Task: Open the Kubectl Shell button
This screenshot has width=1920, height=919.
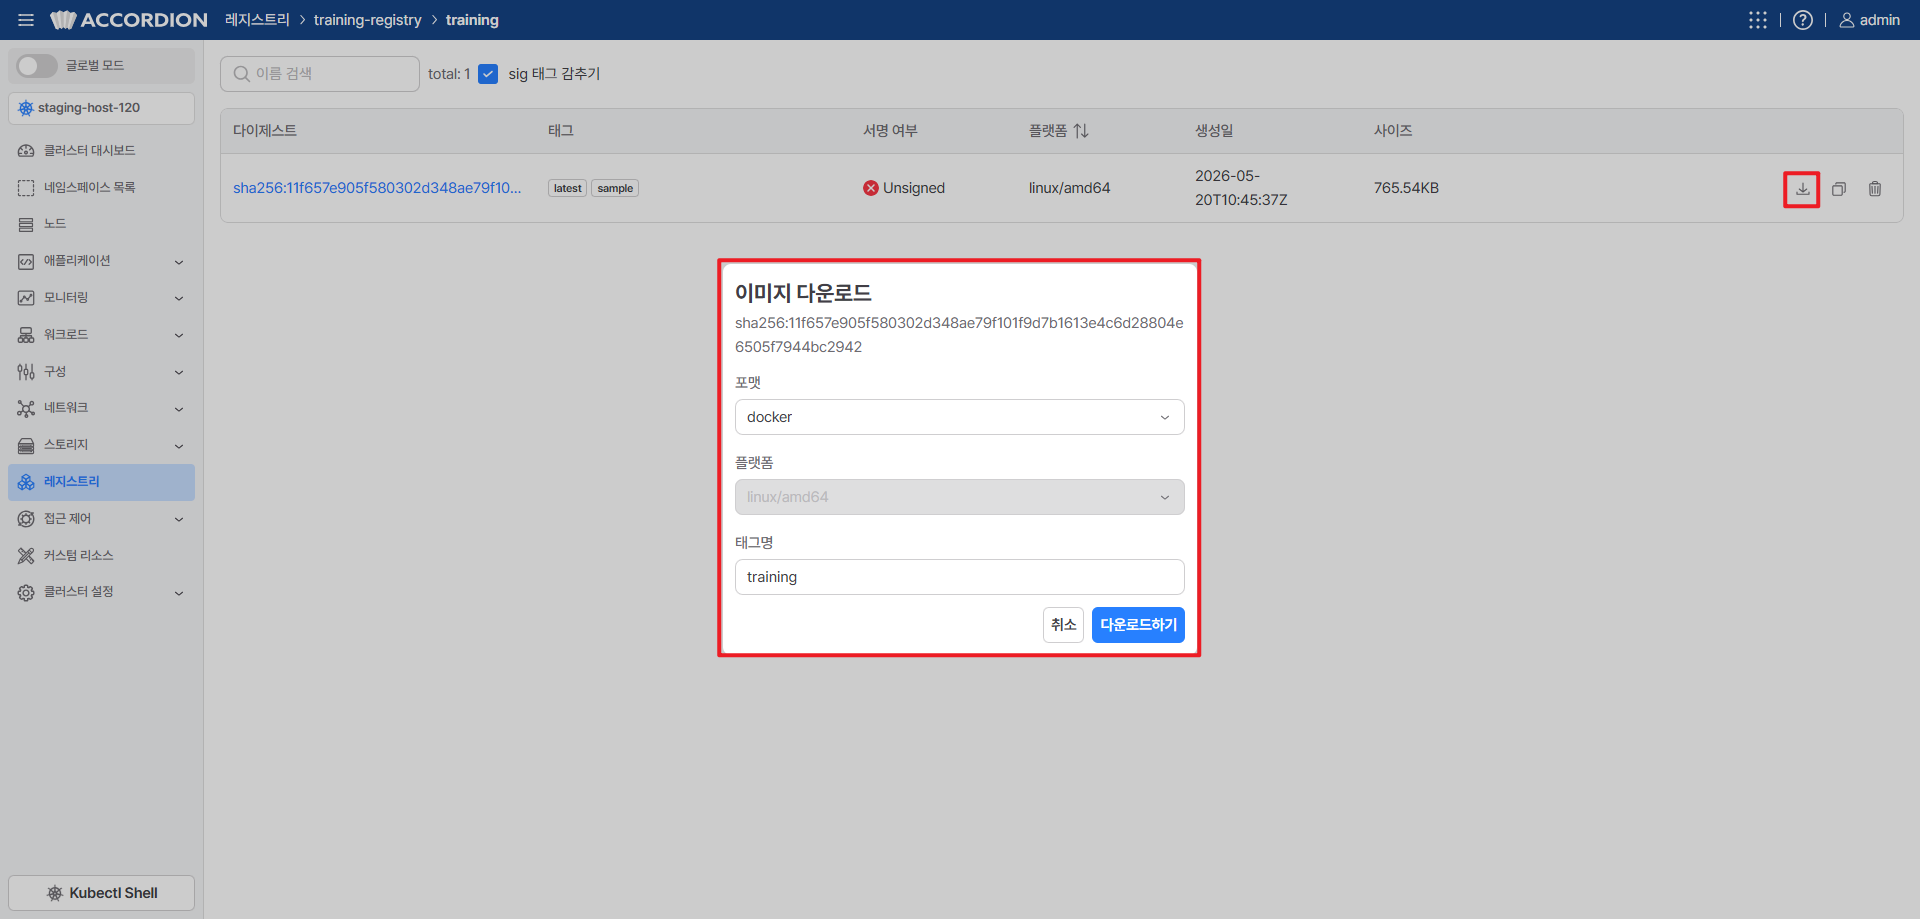Action: click(x=101, y=893)
